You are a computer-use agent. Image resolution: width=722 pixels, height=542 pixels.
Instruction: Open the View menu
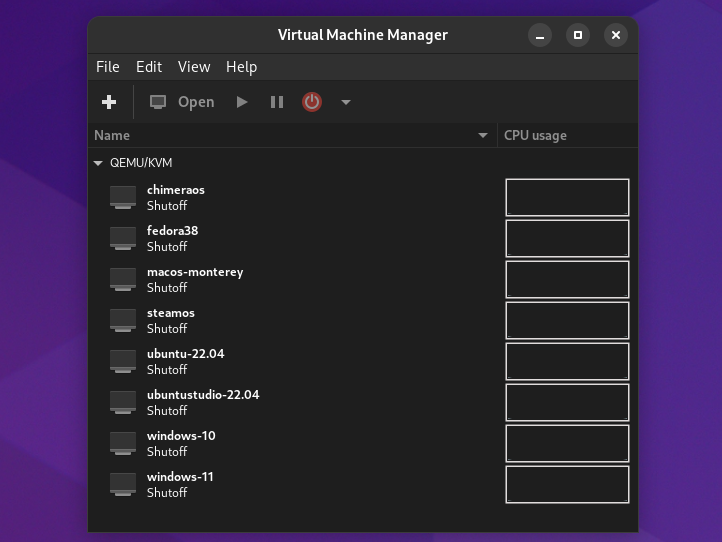pyautogui.click(x=194, y=67)
